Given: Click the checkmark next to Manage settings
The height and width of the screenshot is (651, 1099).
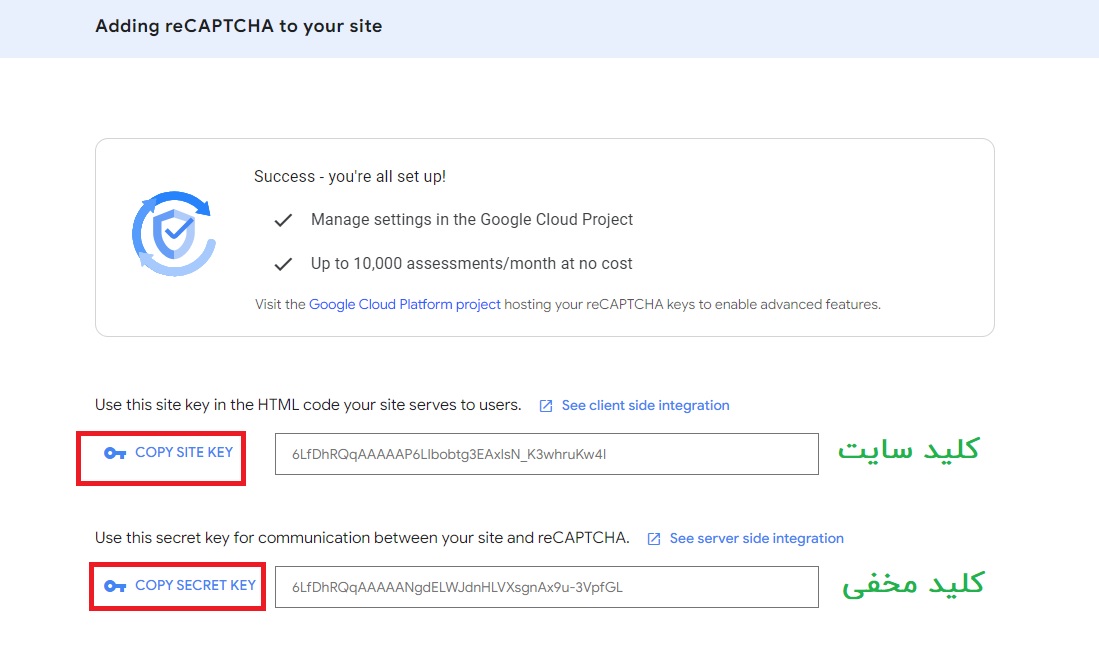Looking at the screenshot, I should pyautogui.click(x=283, y=220).
